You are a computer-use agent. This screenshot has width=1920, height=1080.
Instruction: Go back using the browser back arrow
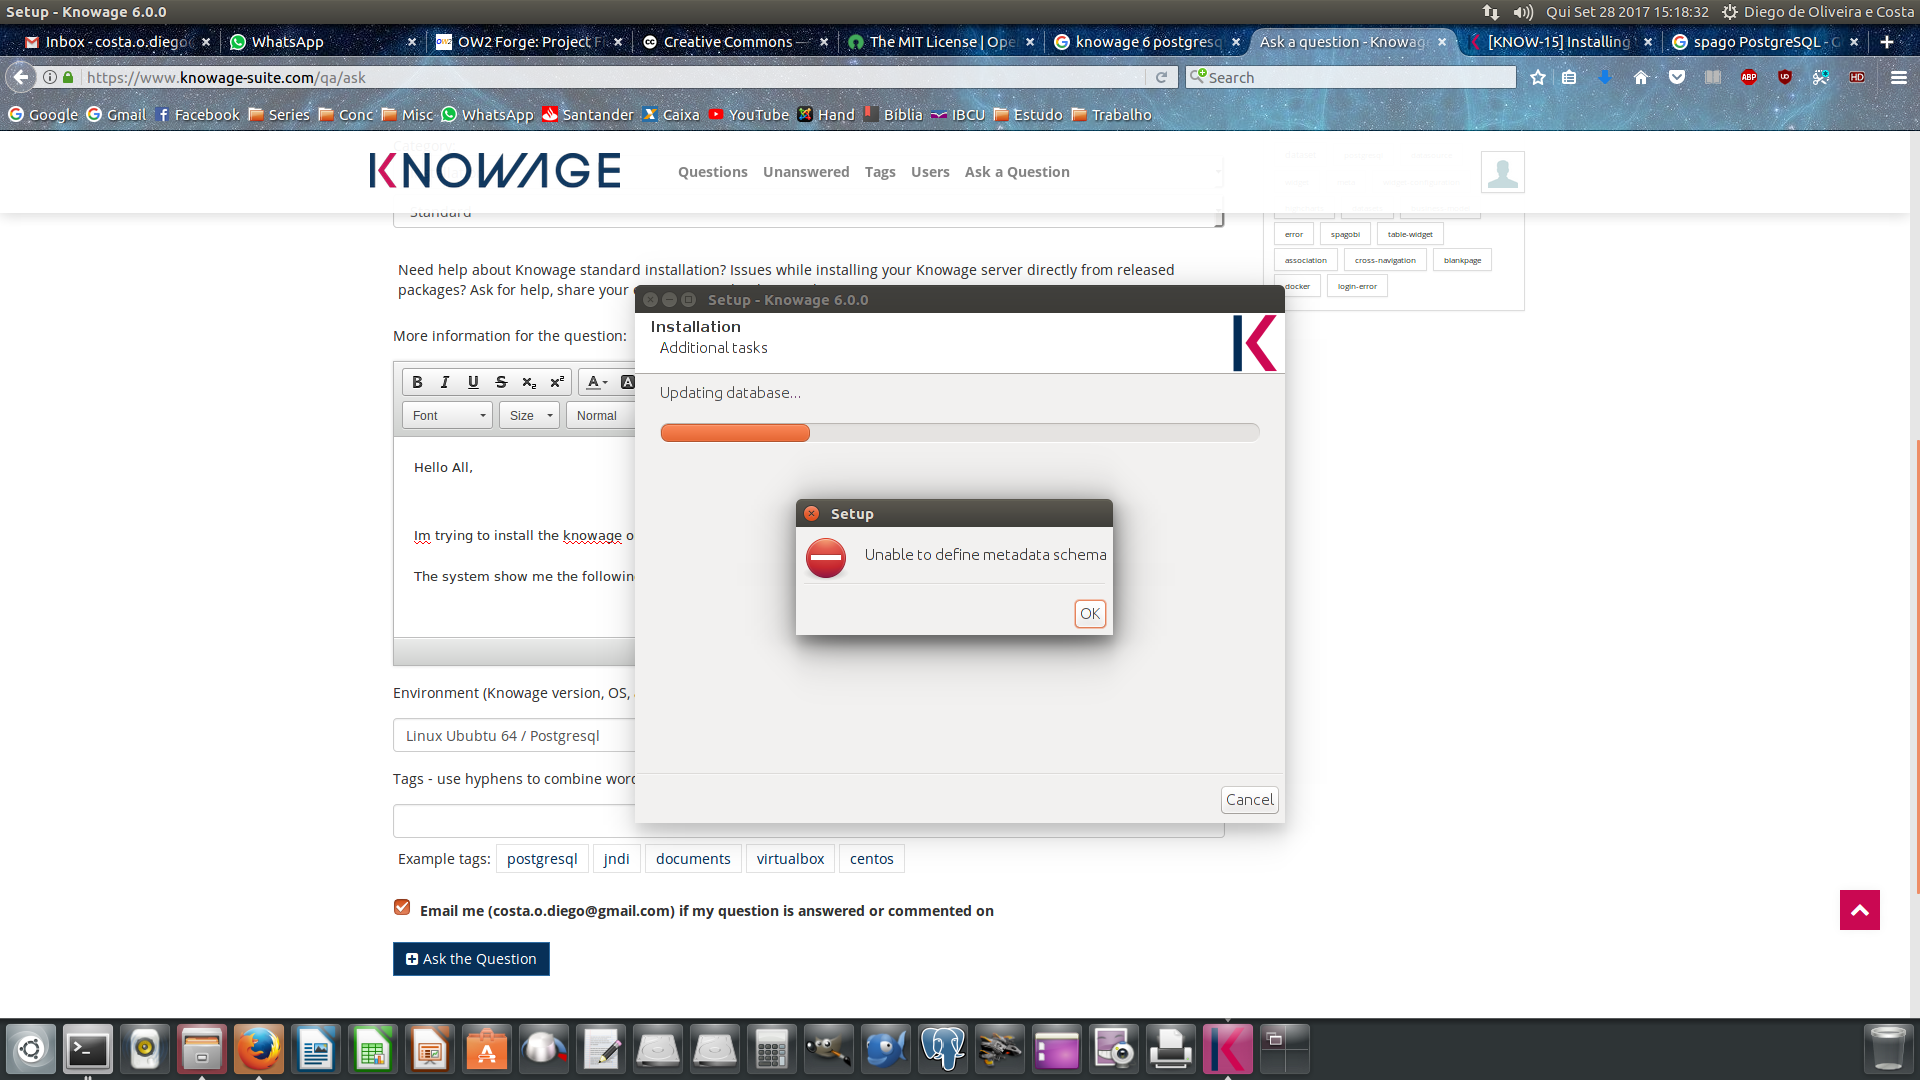21,77
